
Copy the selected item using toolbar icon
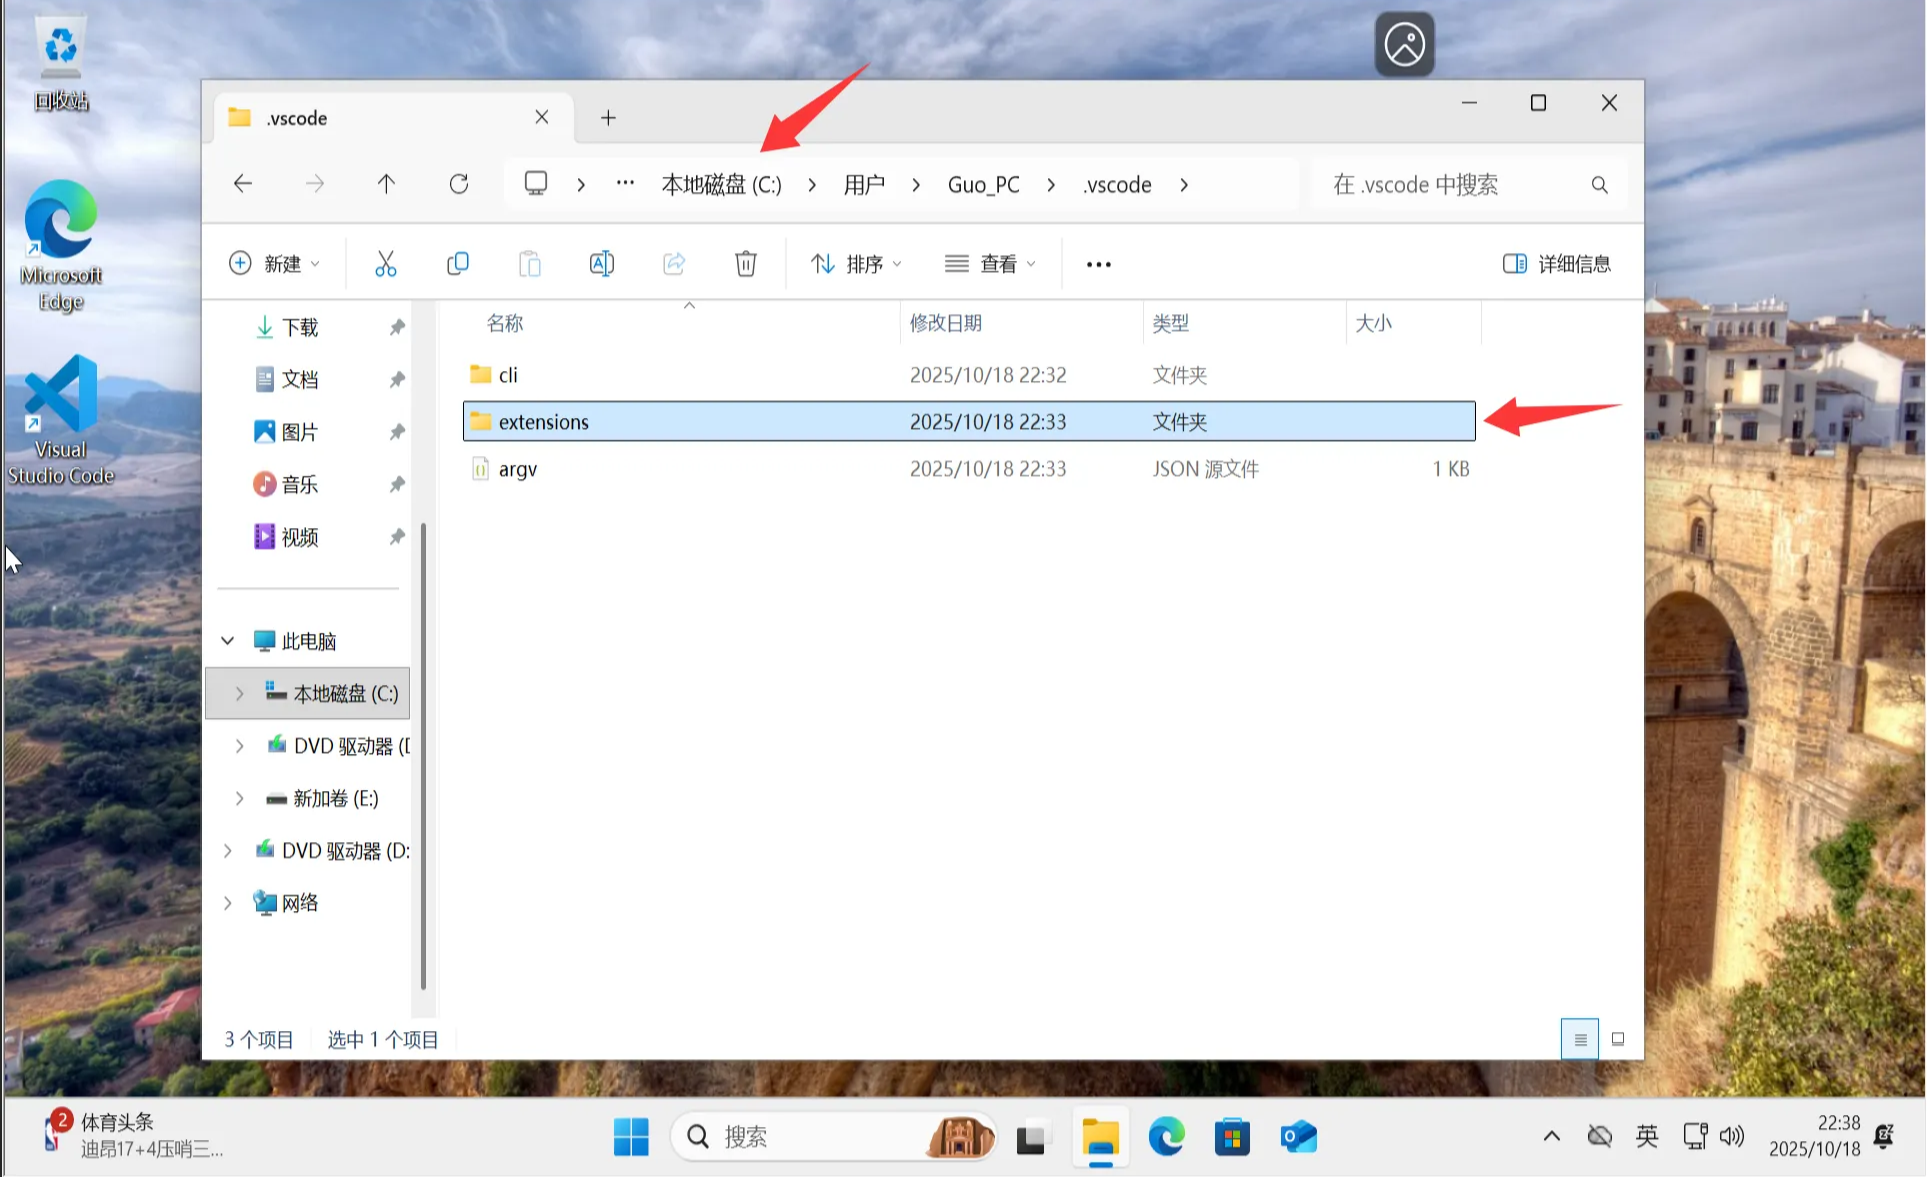457,263
